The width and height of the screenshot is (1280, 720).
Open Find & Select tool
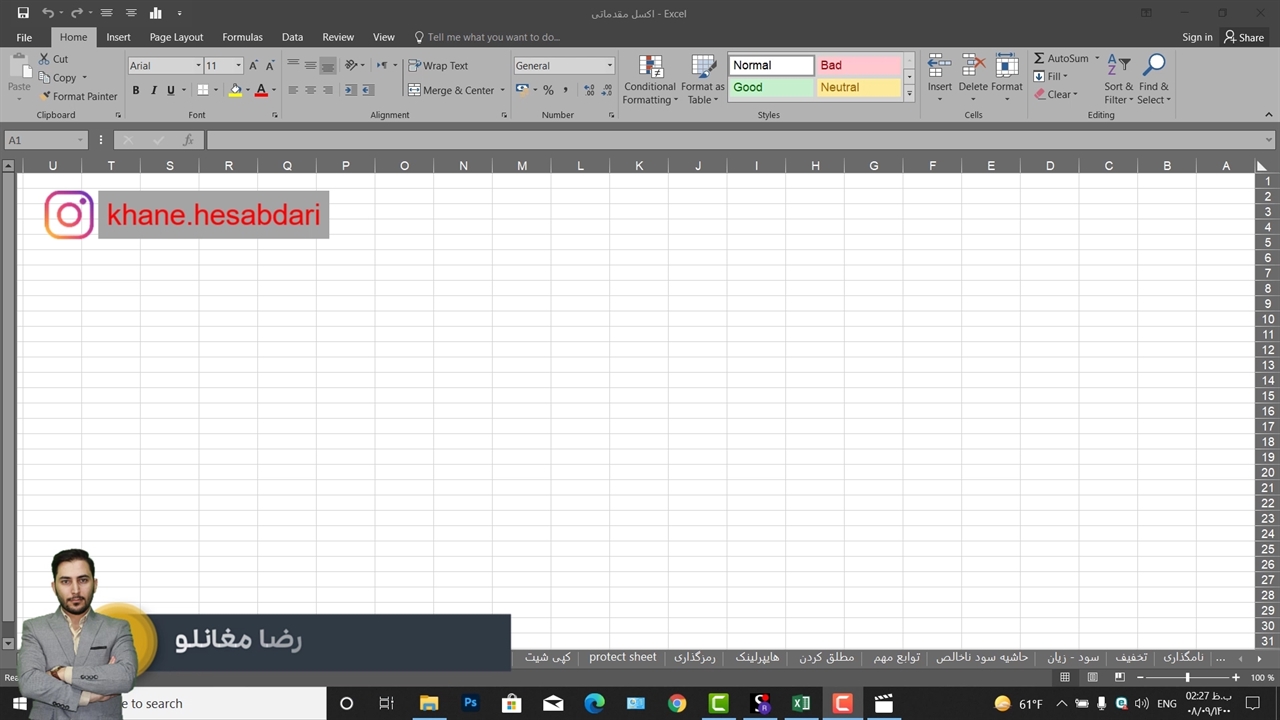[1154, 79]
